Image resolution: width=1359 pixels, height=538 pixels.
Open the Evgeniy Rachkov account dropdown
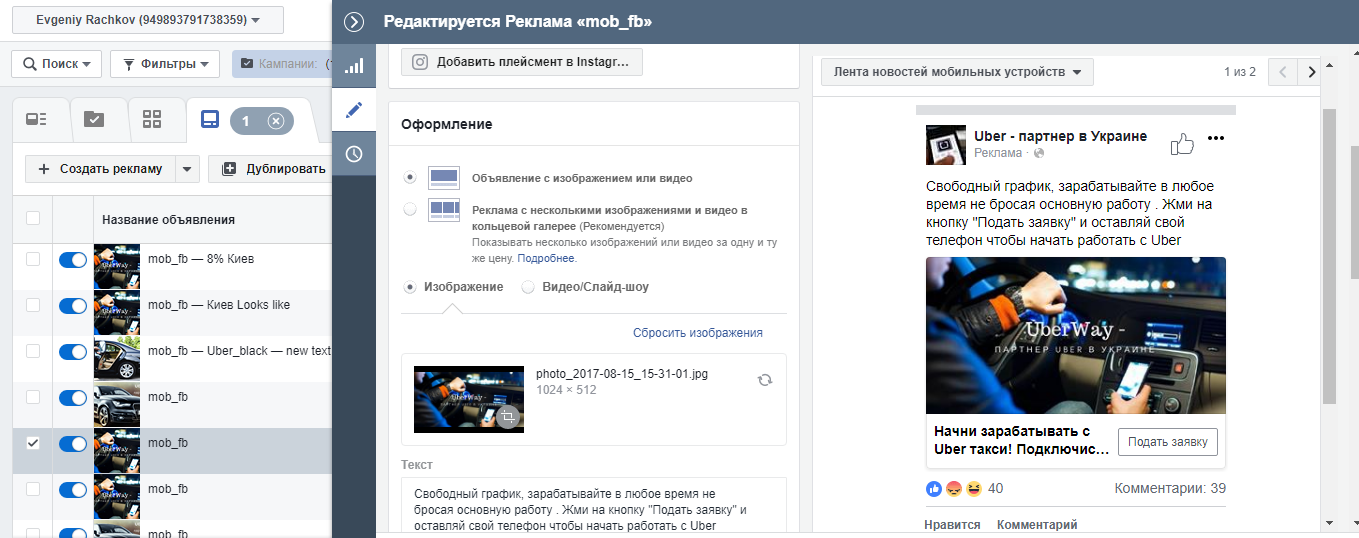point(148,20)
